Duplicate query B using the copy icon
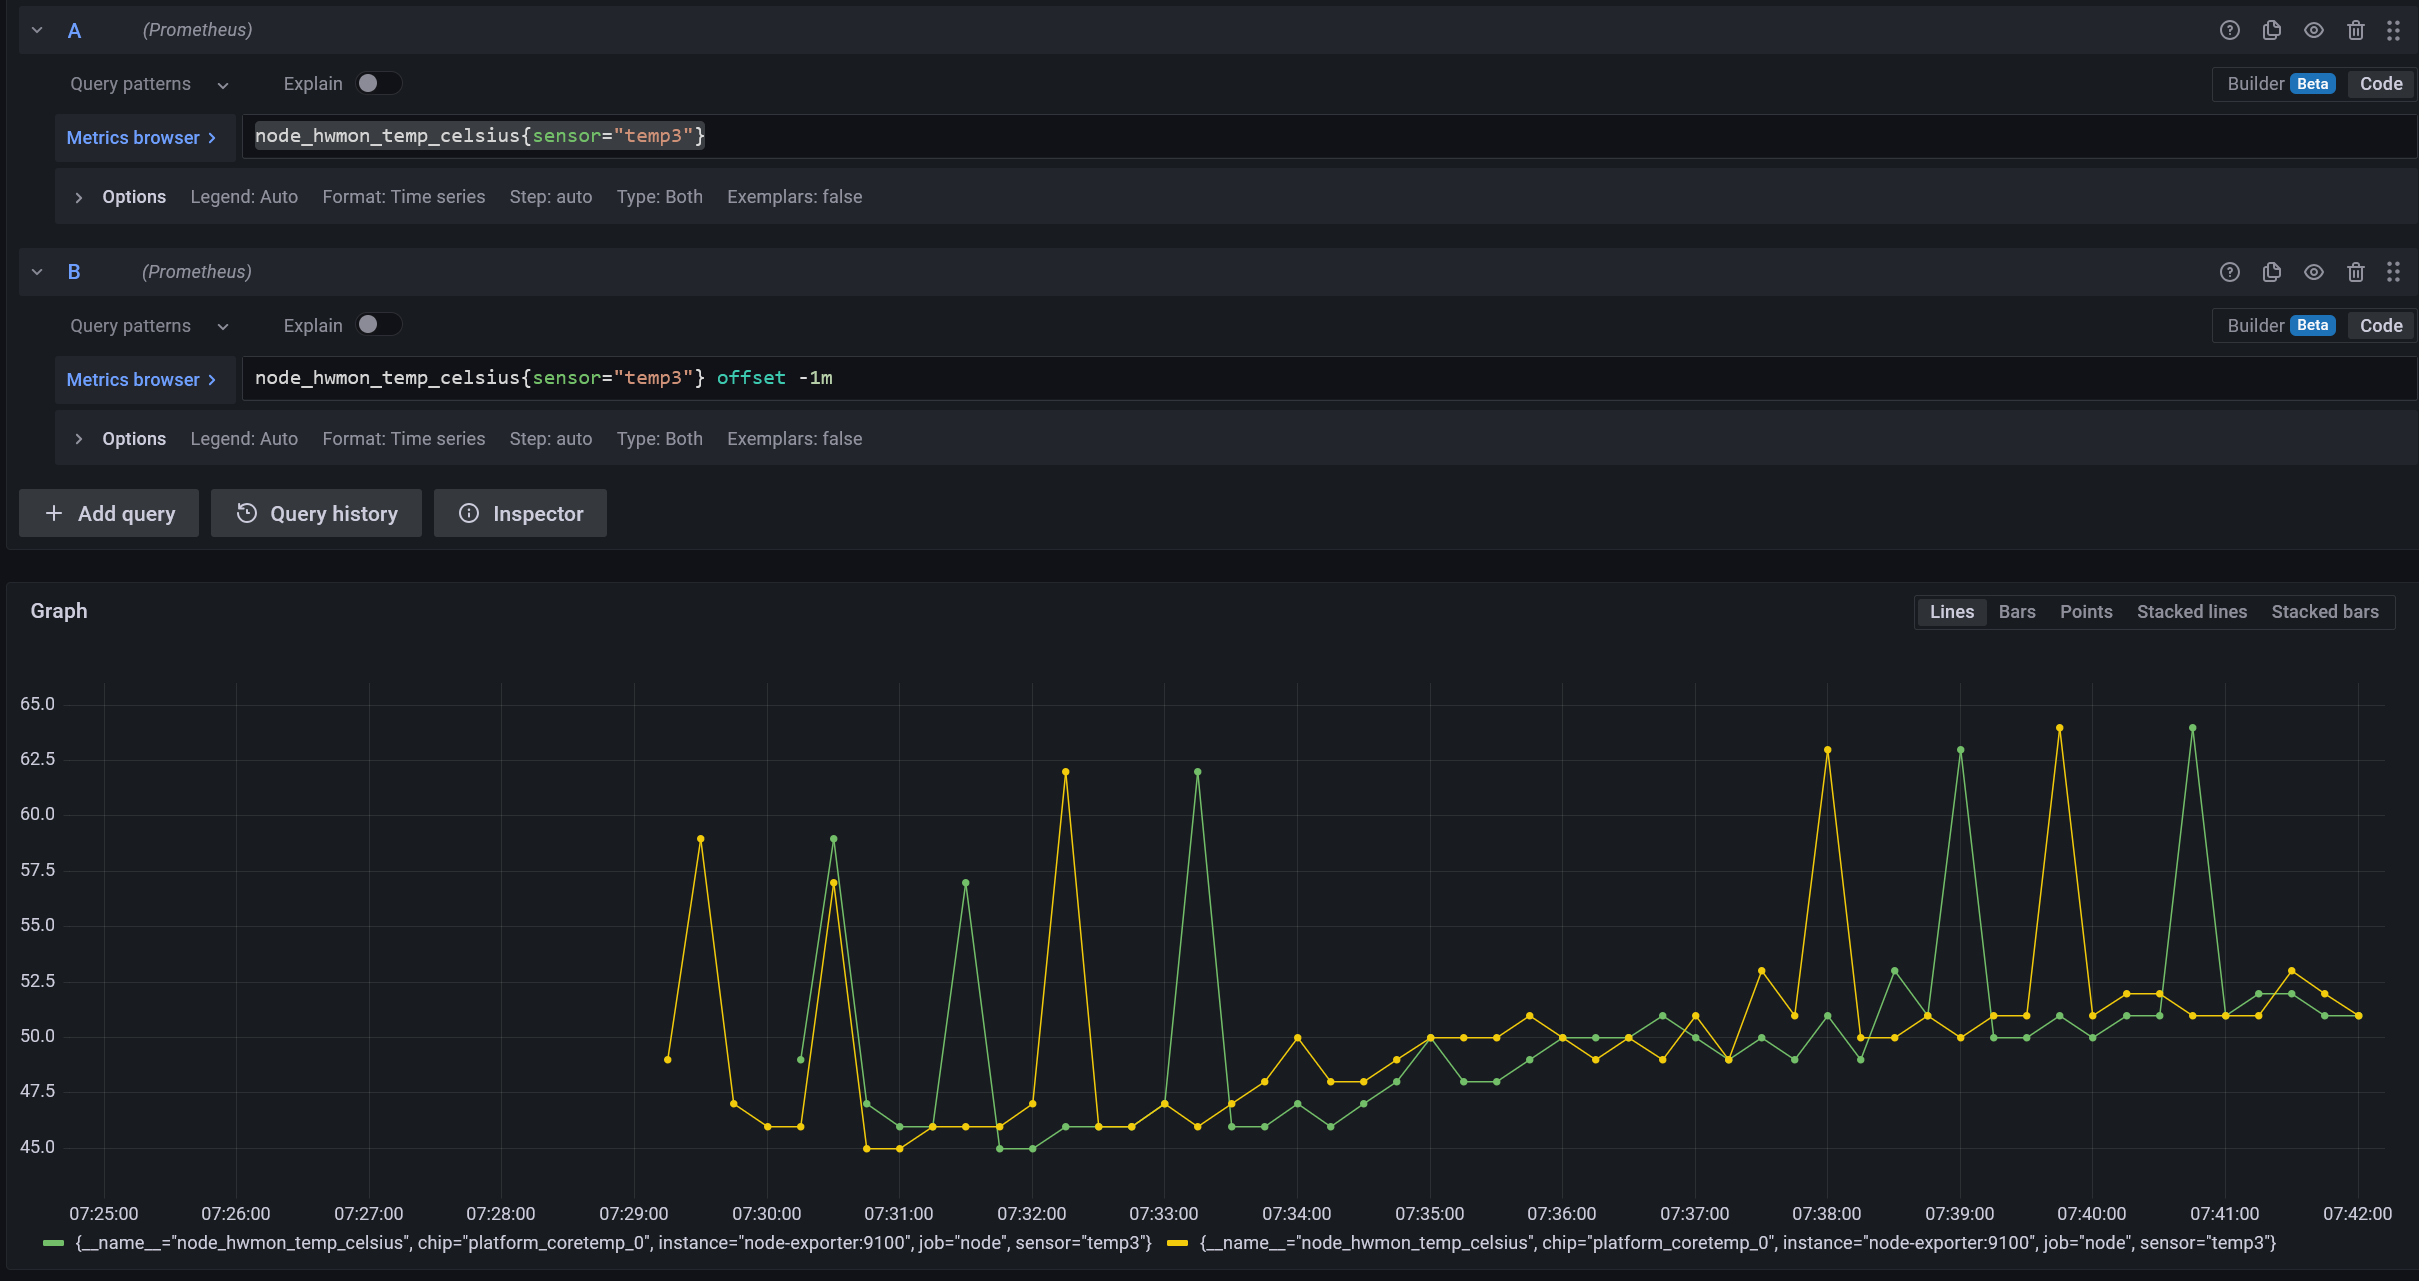This screenshot has height=1281, width=2419. [2271, 271]
